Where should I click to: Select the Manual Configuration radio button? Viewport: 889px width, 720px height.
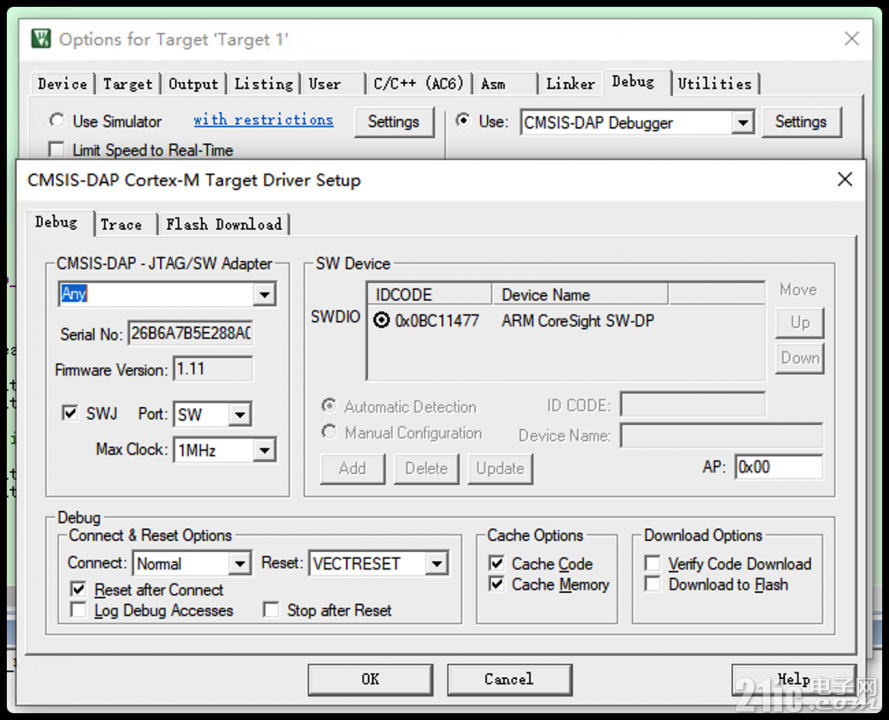[328, 432]
